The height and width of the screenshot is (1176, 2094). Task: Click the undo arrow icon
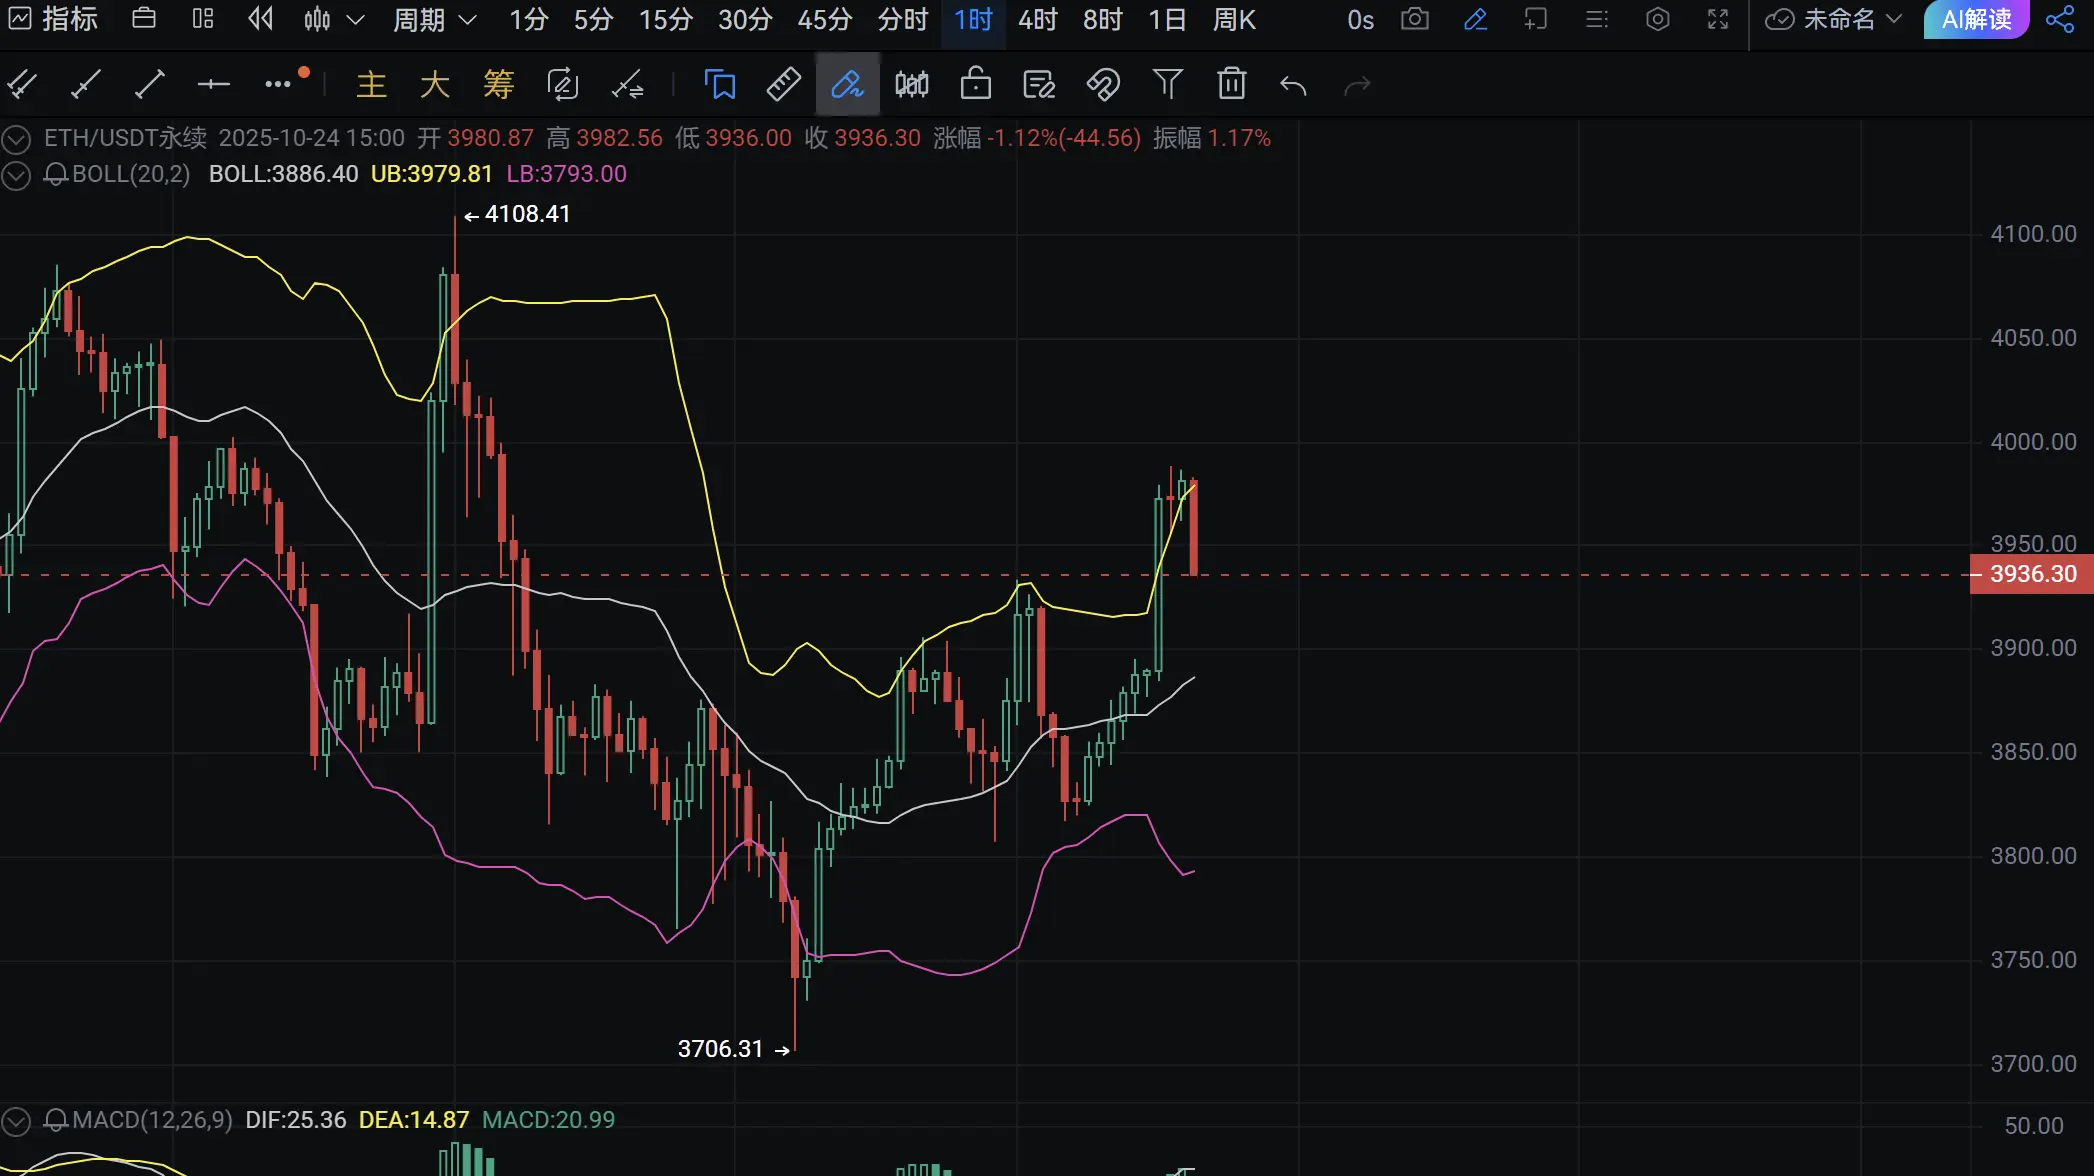tap(1293, 86)
